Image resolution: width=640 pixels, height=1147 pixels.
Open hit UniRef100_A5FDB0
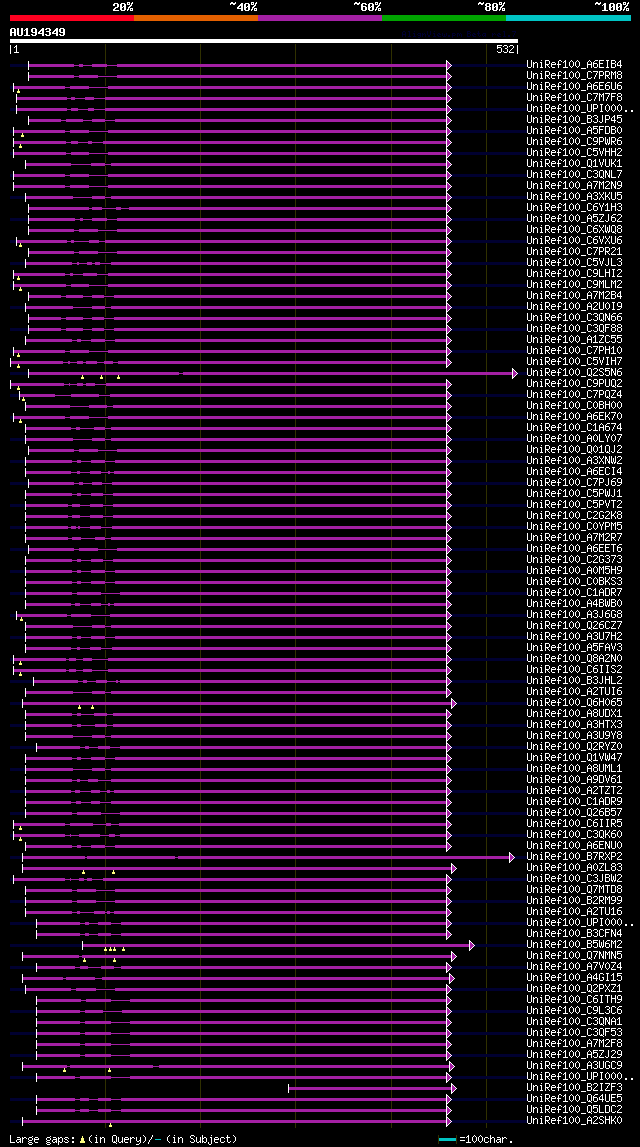tap(574, 130)
